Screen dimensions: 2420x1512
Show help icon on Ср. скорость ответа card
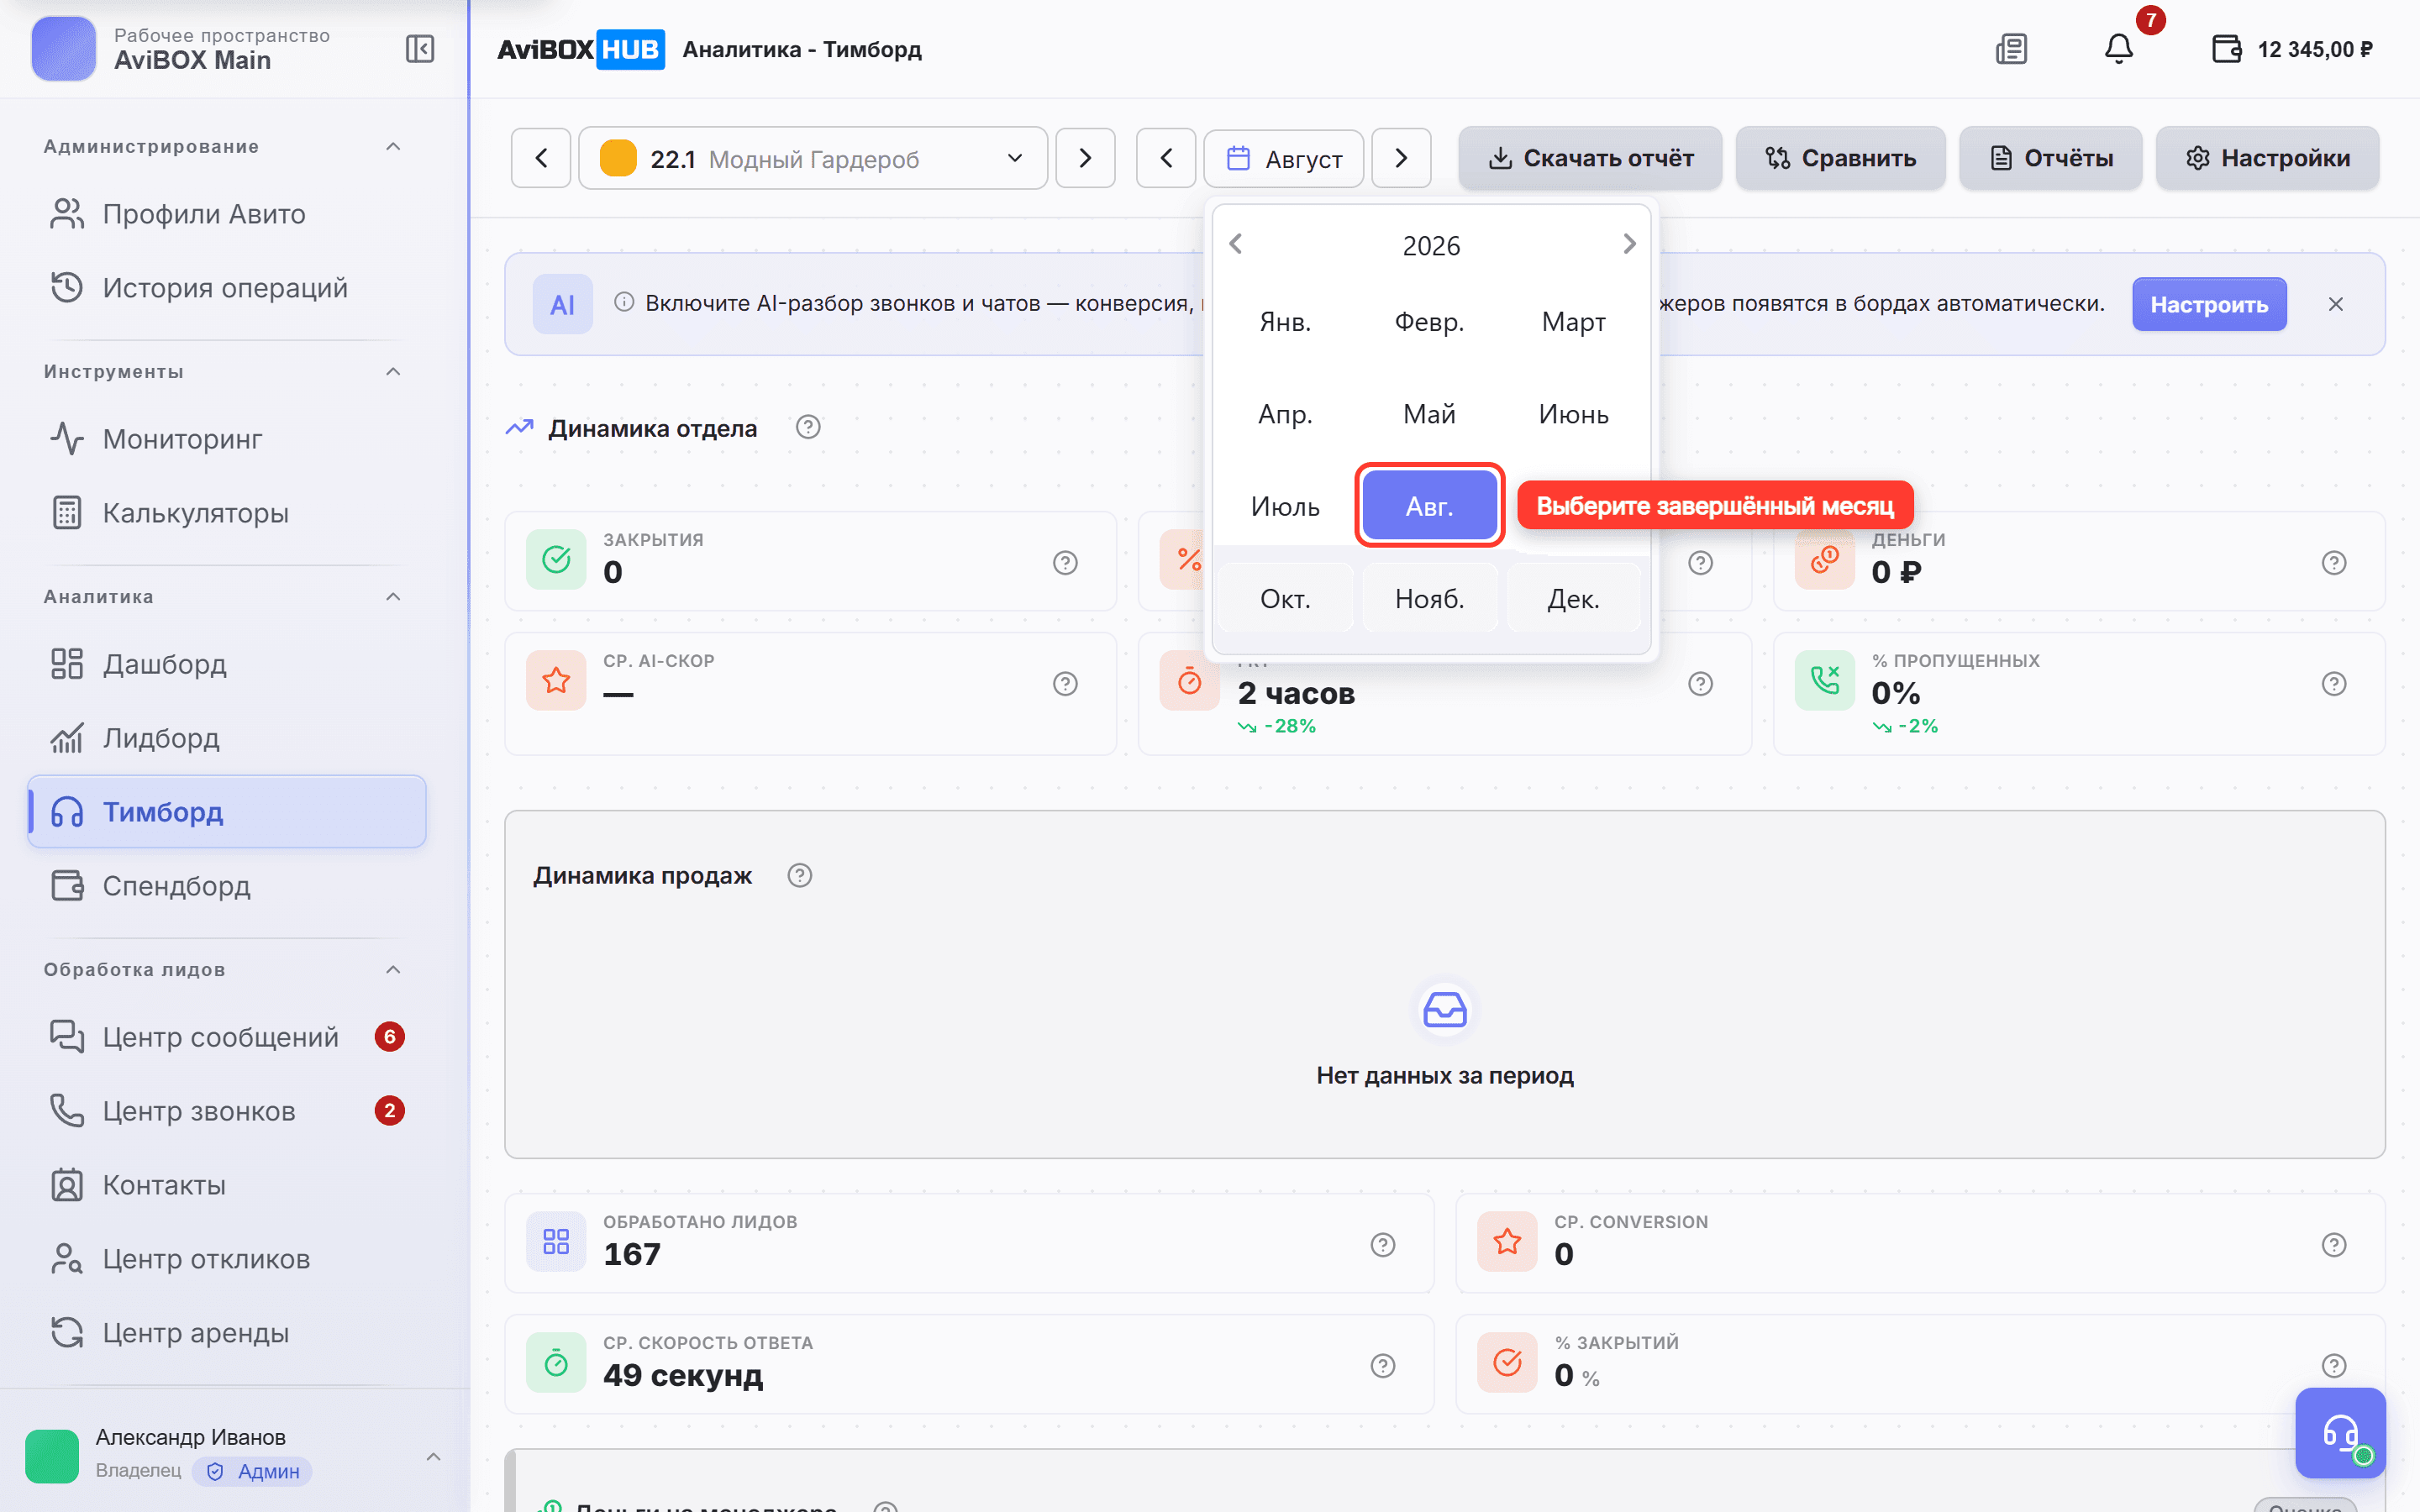click(x=1383, y=1366)
